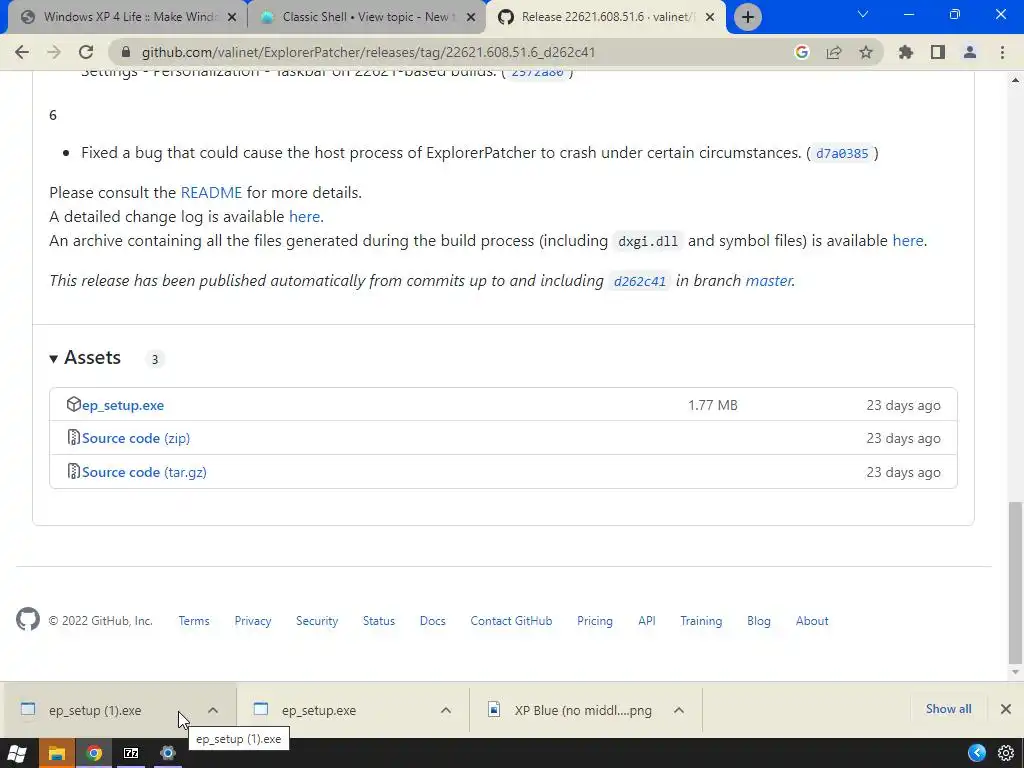Image resolution: width=1024 pixels, height=768 pixels.
Task: Collapse the Assets section
Action: point(86,358)
